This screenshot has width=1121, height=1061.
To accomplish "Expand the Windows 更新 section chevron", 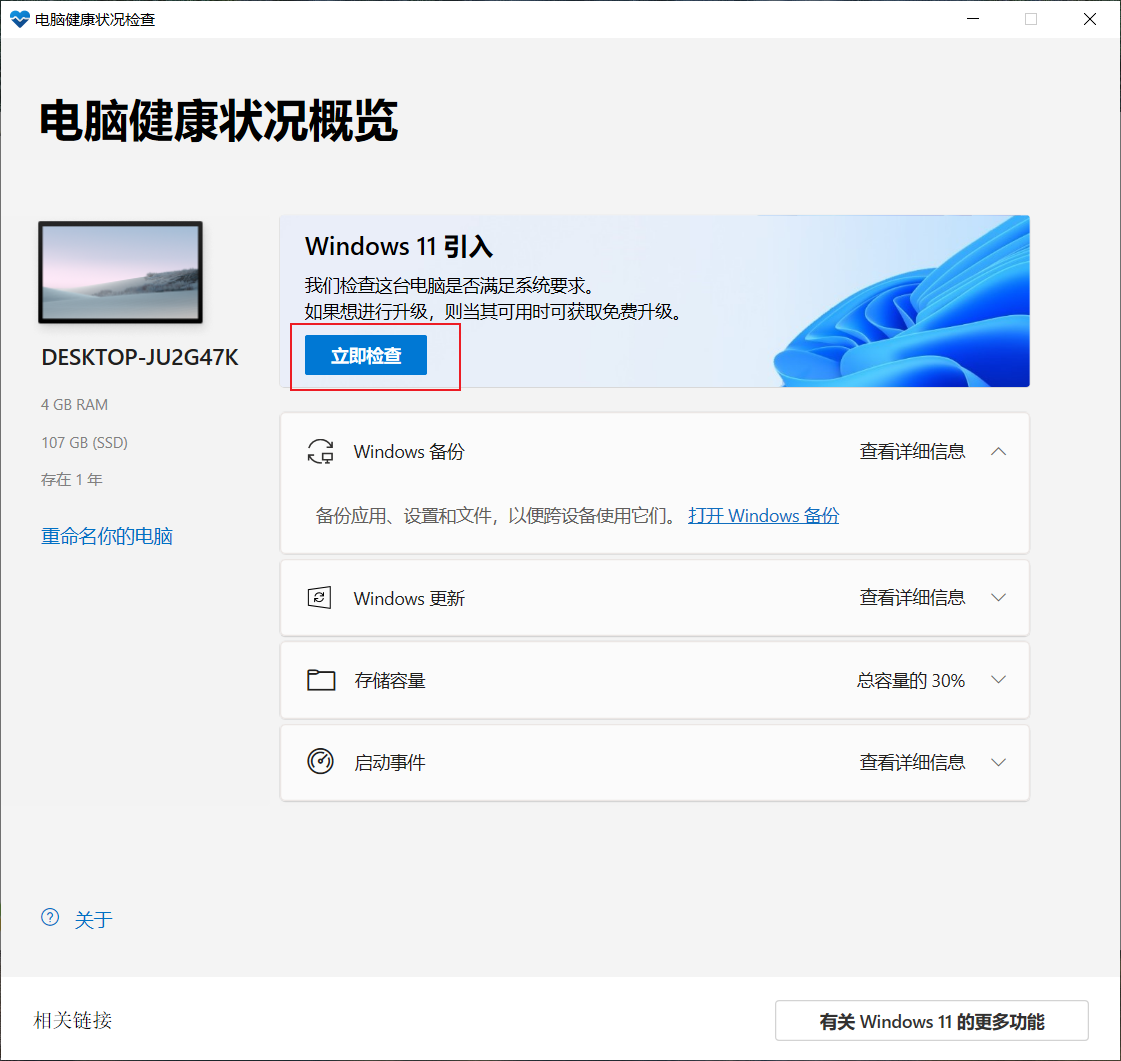I will click(x=998, y=598).
